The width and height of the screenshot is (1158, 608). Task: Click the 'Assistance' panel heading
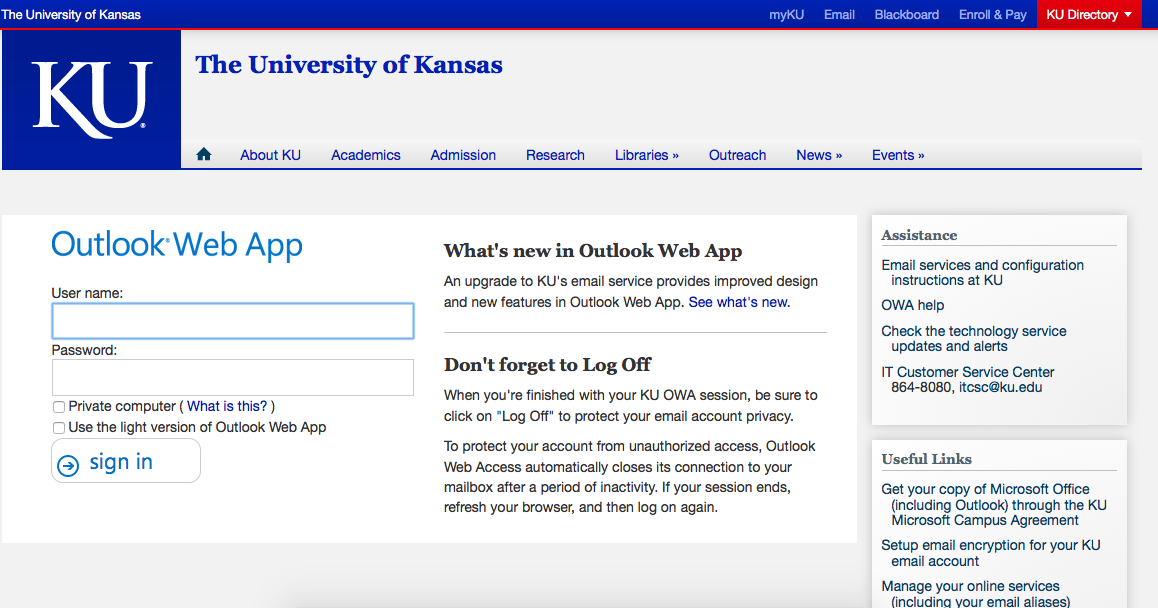pos(919,235)
